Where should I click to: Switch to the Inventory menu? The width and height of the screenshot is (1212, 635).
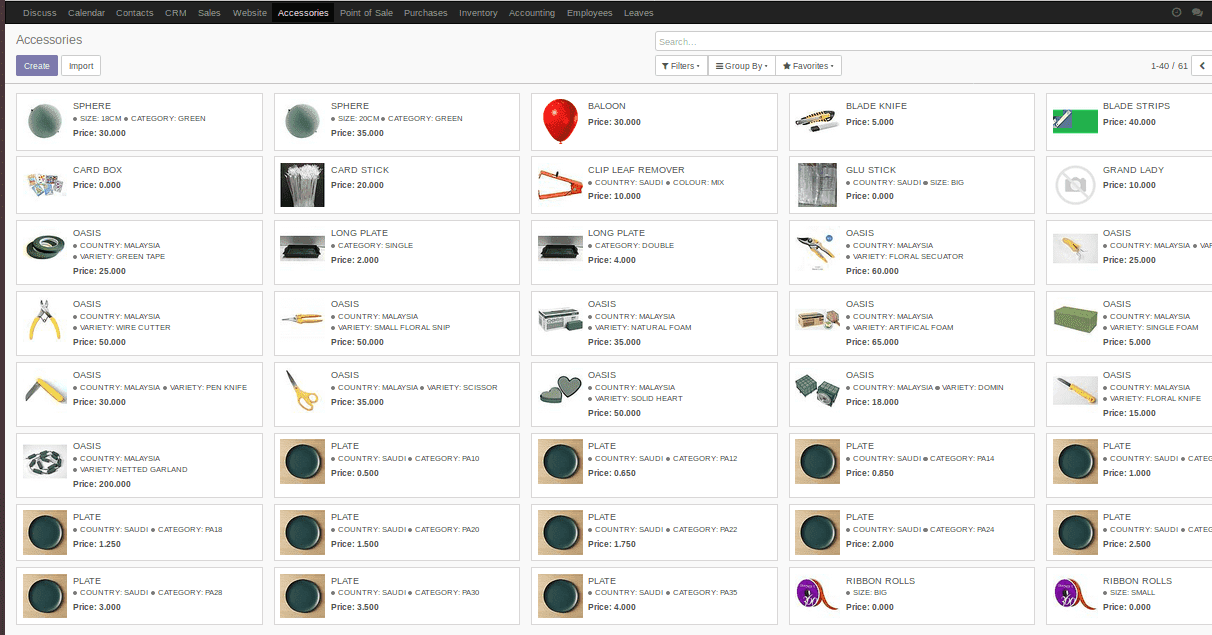tap(478, 13)
